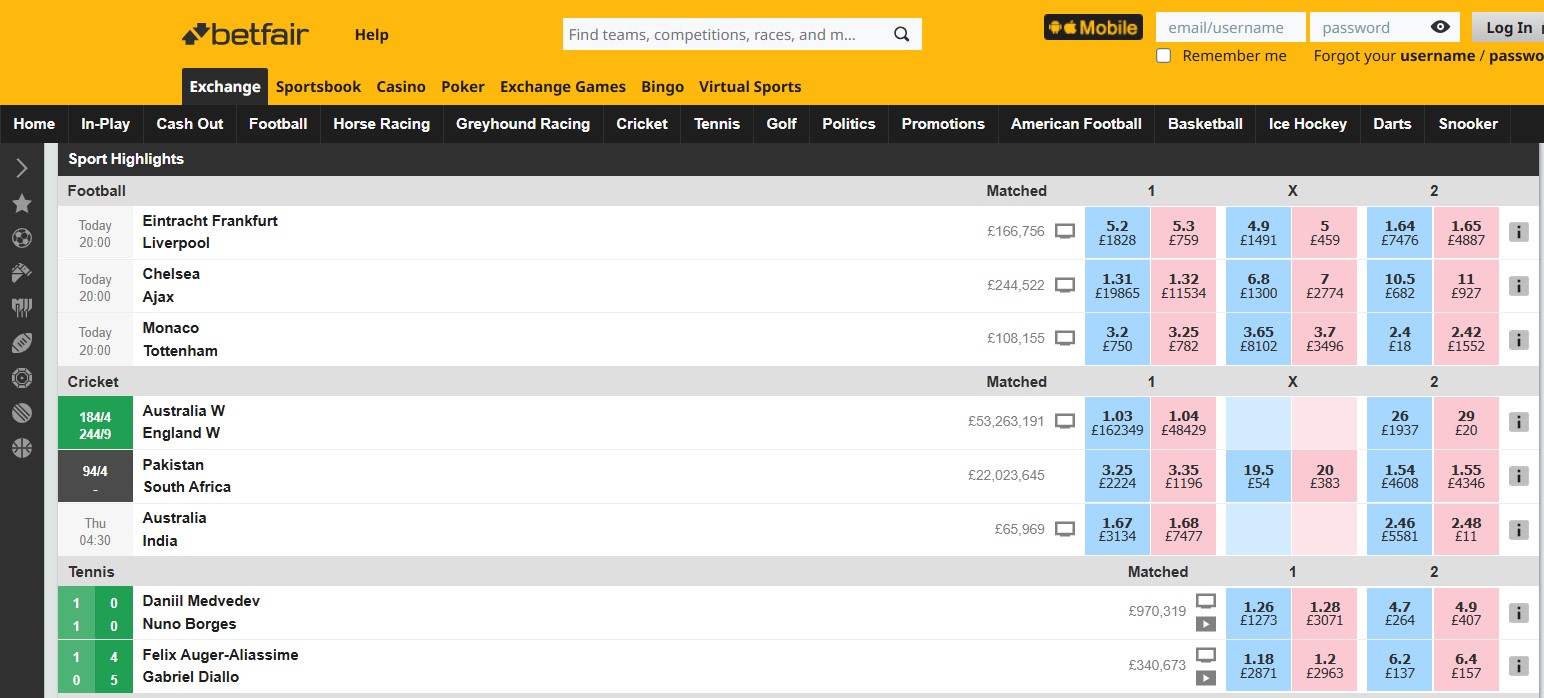
Task: Expand the sidebar with the chevron arrow
Action: [x=22, y=167]
